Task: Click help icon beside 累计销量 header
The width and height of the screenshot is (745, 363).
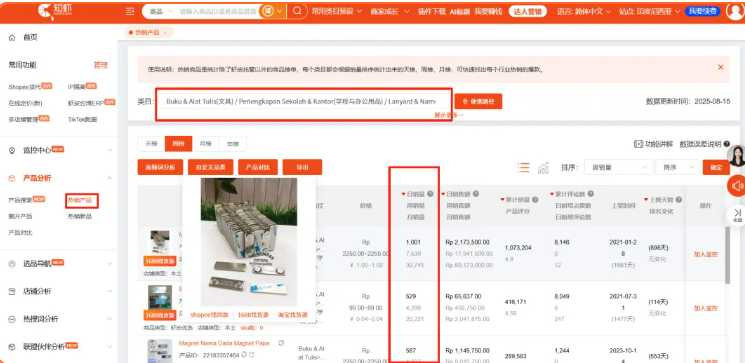Action: click(x=535, y=200)
